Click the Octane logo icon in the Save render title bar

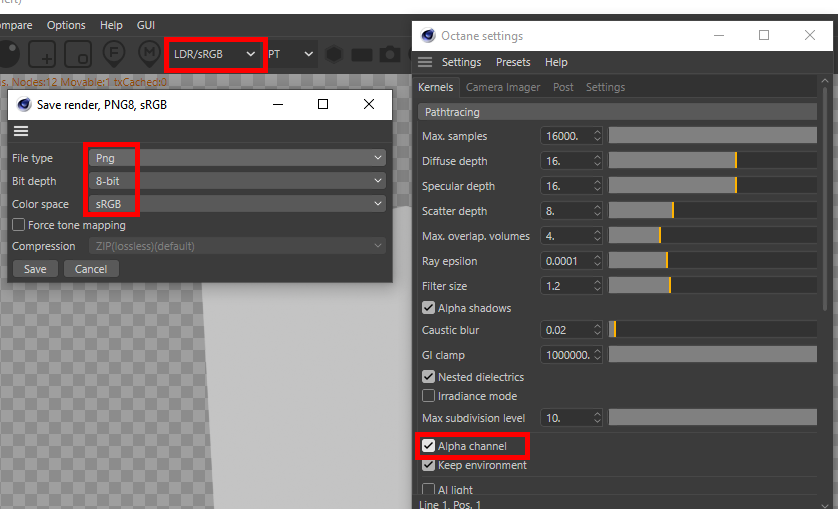(x=24, y=104)
